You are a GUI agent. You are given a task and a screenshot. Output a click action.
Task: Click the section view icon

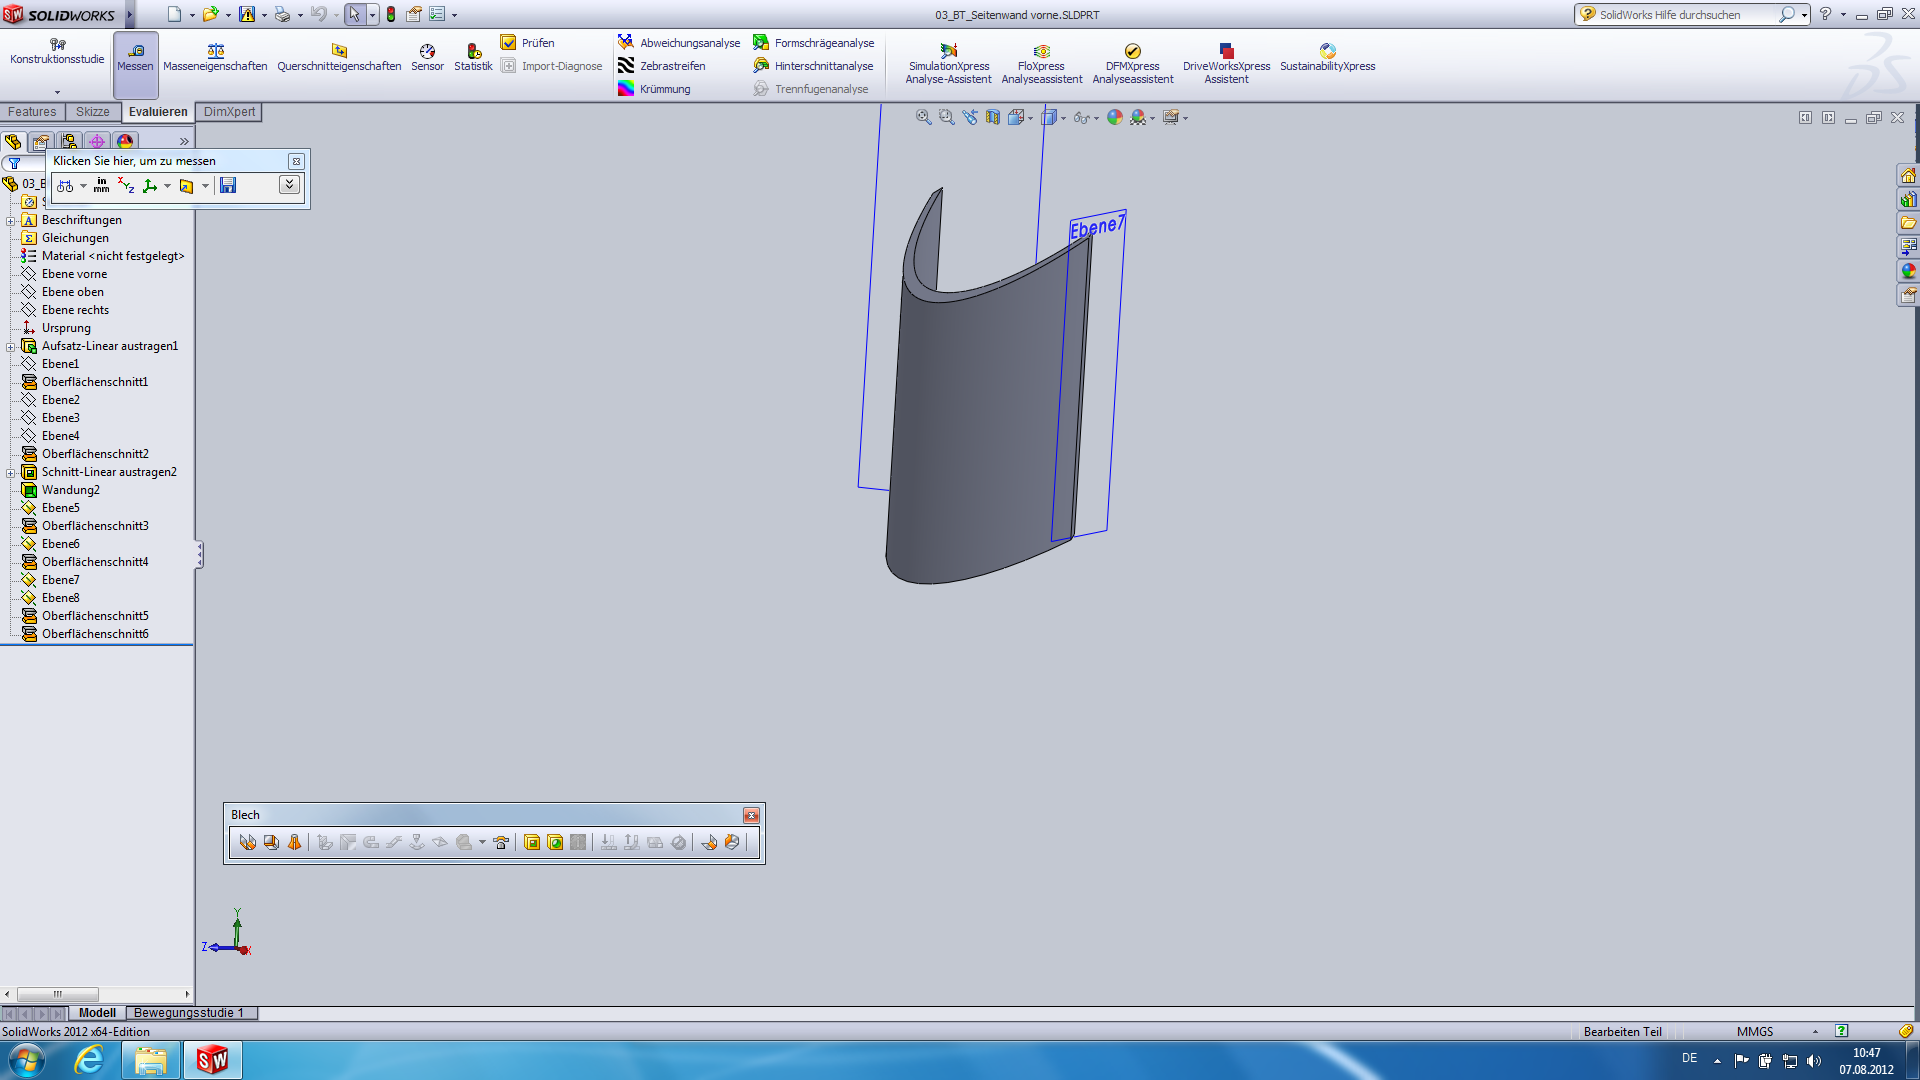tap(993, 118)
